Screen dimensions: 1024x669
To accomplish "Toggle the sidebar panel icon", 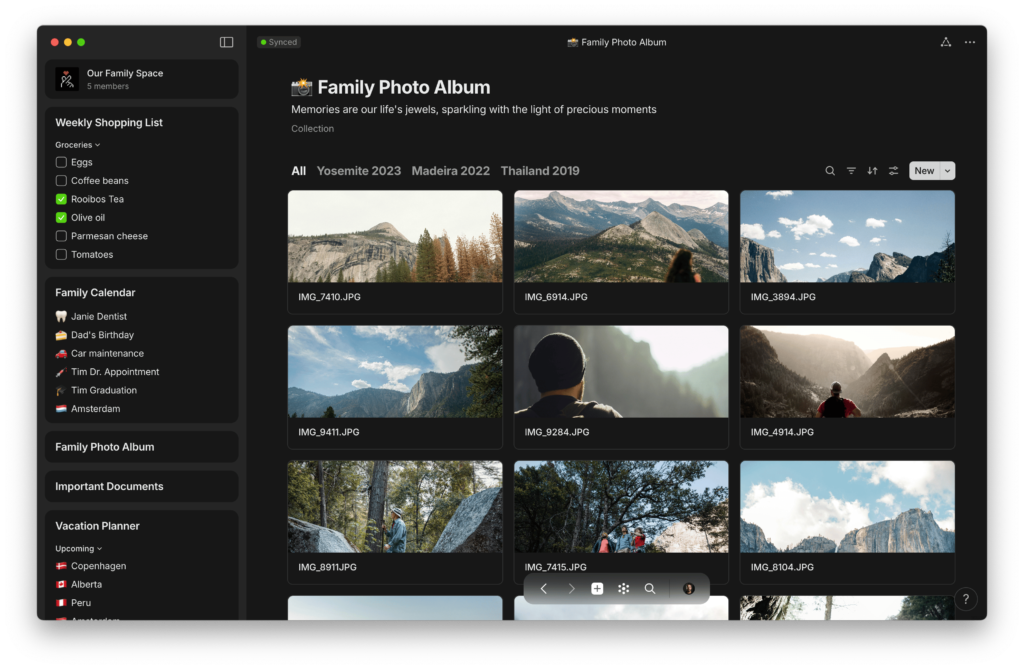I will (226, 42).
